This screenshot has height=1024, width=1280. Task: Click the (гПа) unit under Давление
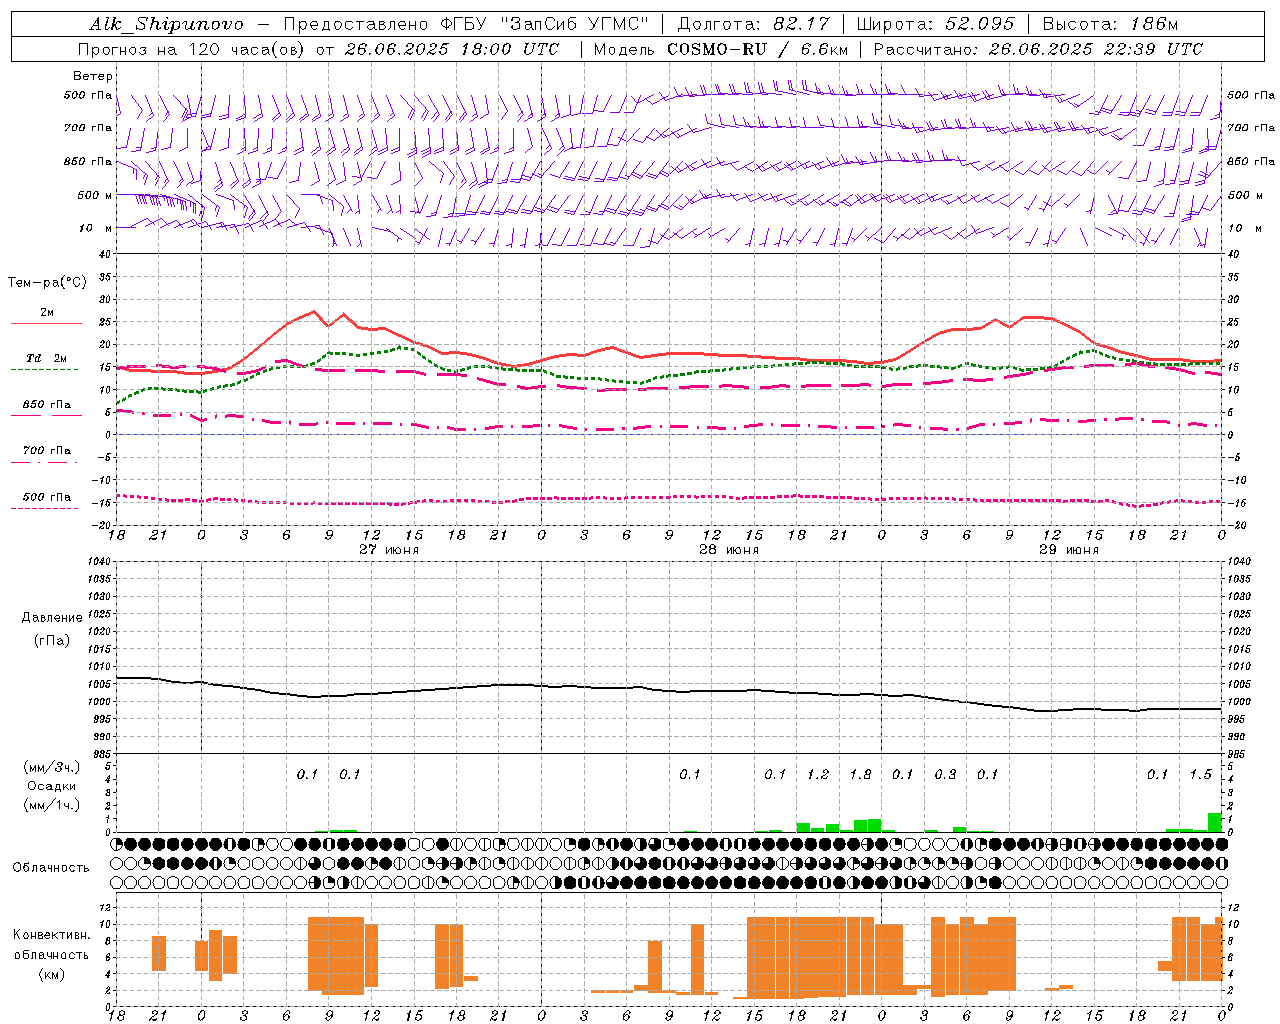click(x=52, y=640)
